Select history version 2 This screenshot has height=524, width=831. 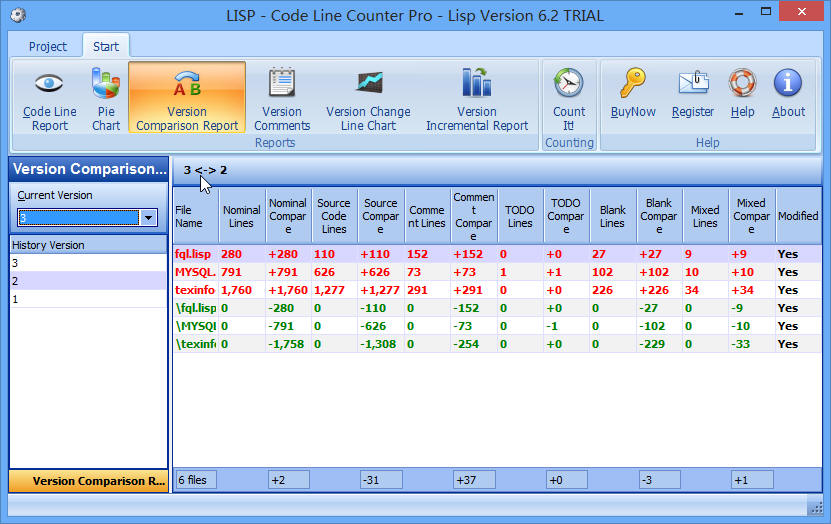[x=88, y=281]
